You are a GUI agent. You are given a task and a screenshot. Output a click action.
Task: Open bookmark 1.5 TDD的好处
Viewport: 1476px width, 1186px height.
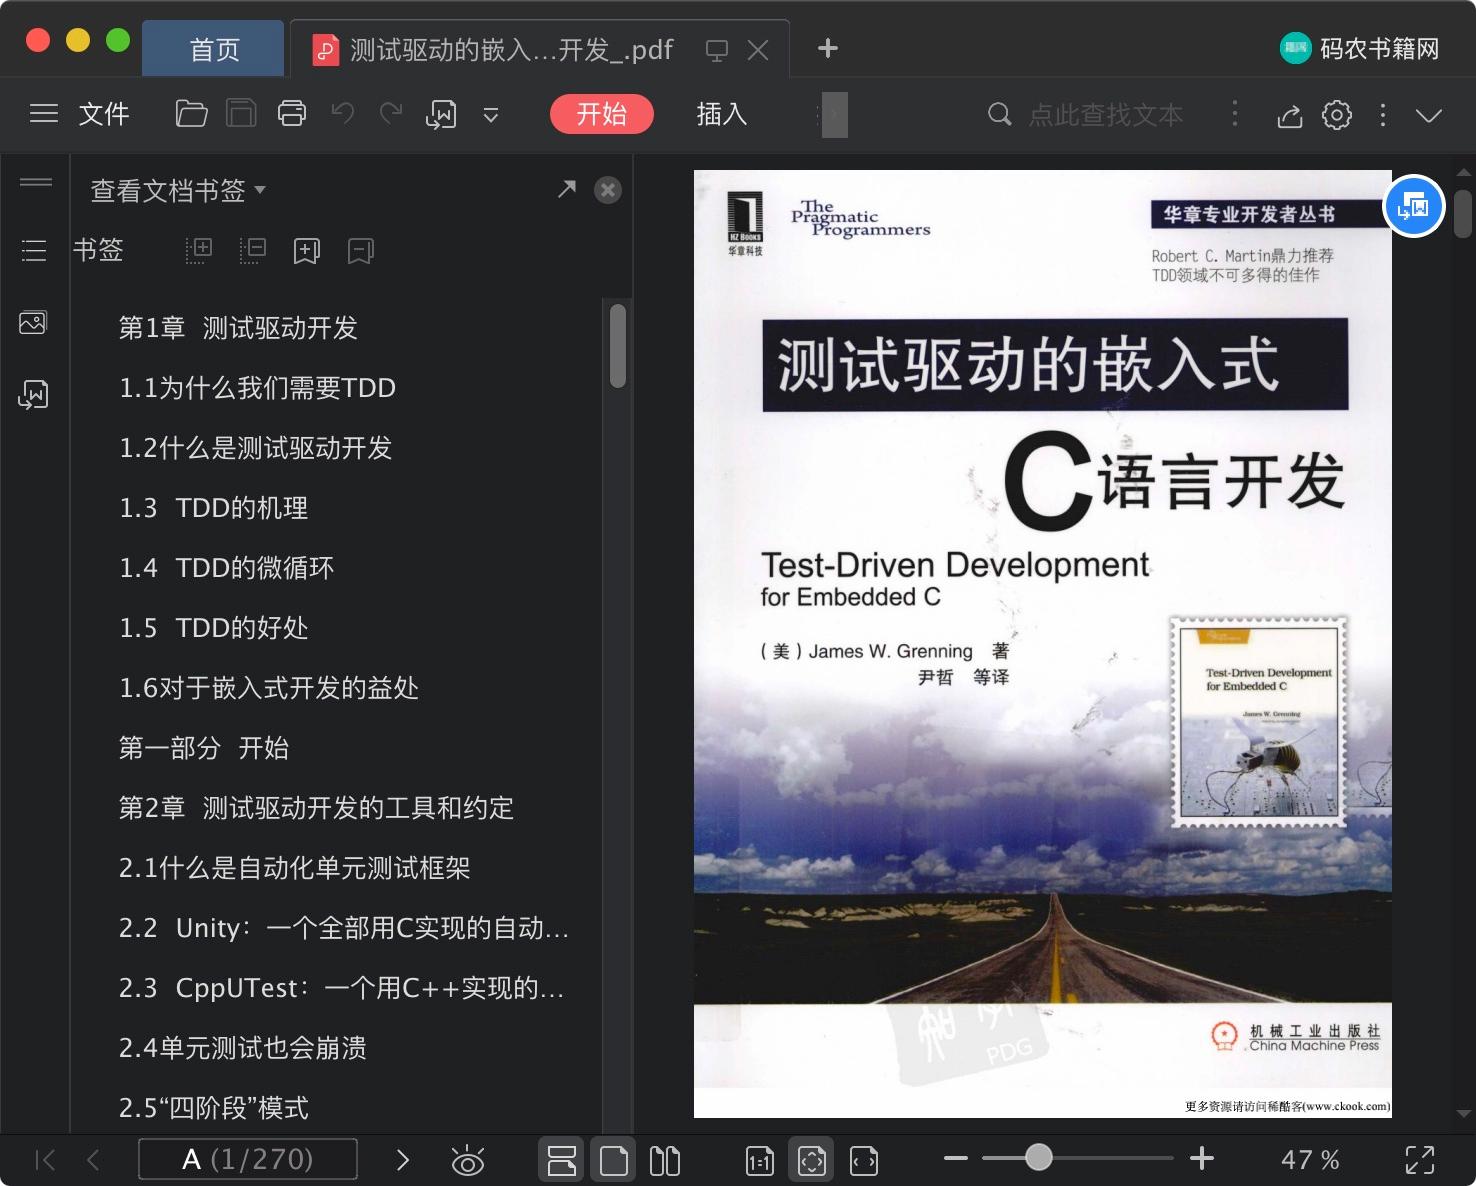[x=213, y=628]
